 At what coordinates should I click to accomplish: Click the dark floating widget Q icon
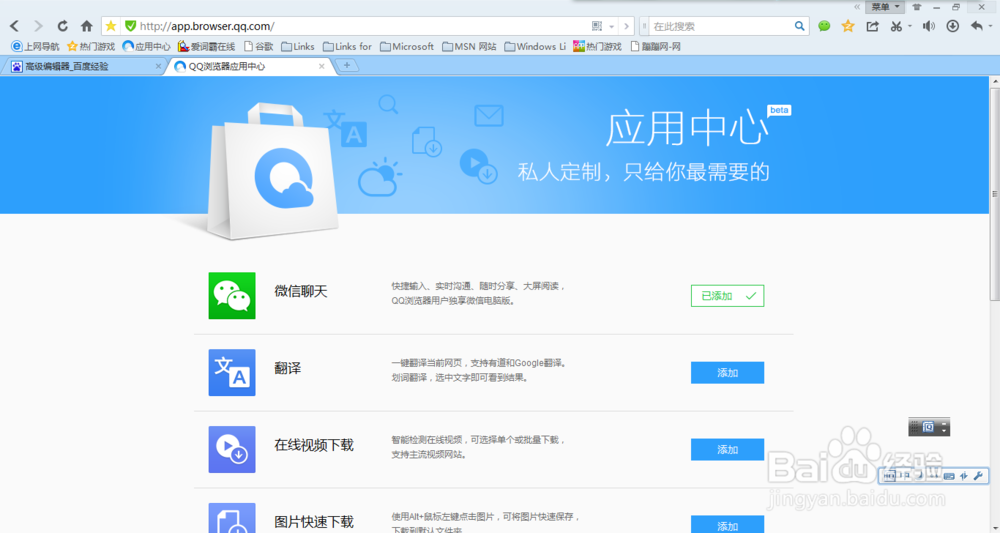pyautogui.click(x=928, y=427)
